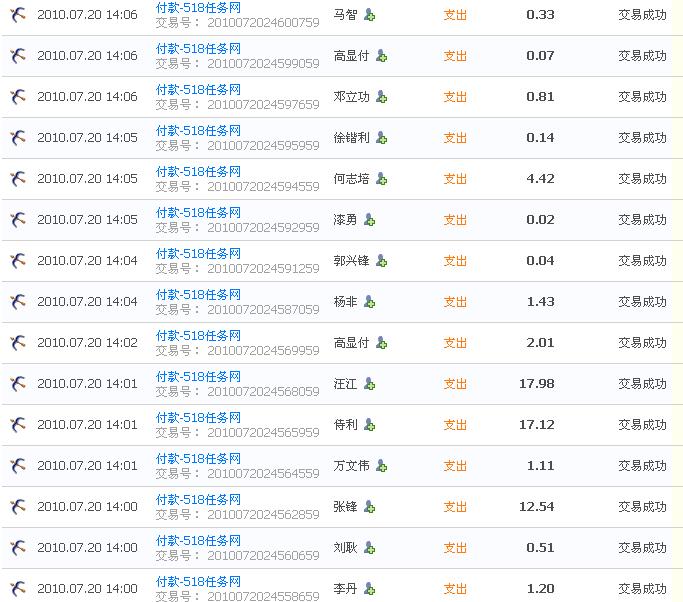Click transaction type icon in 4.42 payment row

coord(18,179)
